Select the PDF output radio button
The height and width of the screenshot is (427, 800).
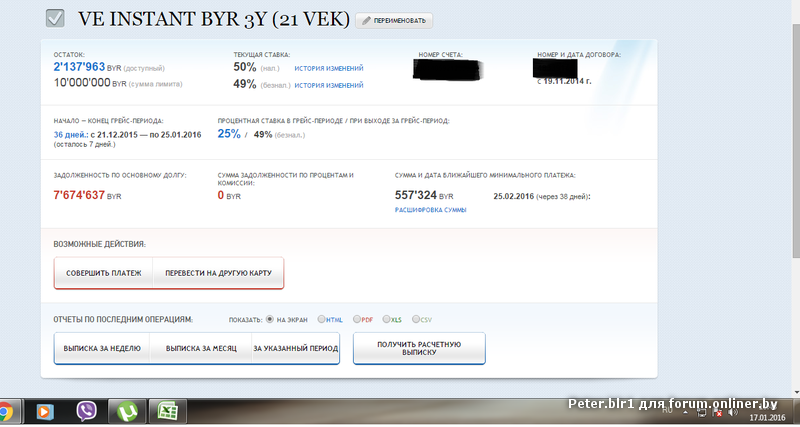(357, 319)
